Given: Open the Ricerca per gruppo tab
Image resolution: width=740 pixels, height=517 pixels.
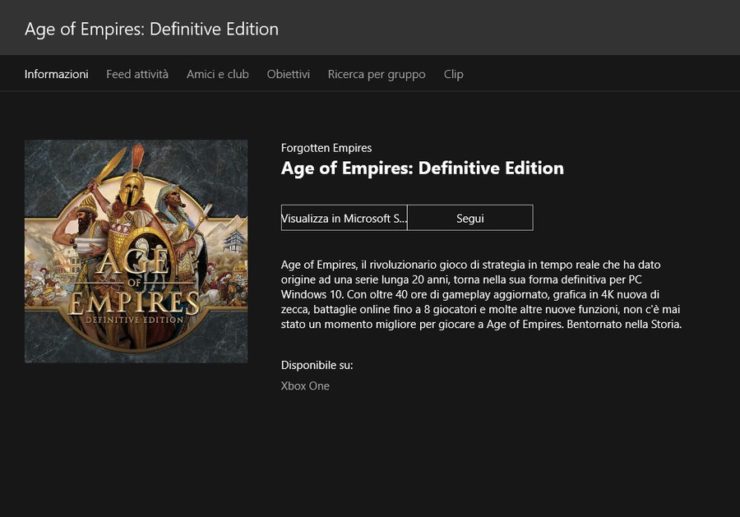Looking at the screenshot, I should [x=376, y=74].
